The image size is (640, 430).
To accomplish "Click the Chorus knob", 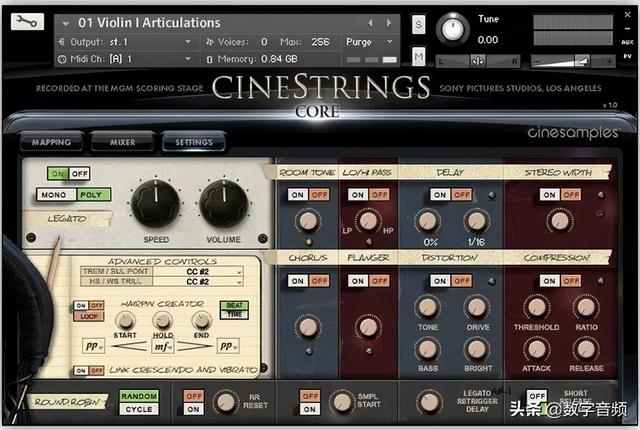I will [308, 327].
